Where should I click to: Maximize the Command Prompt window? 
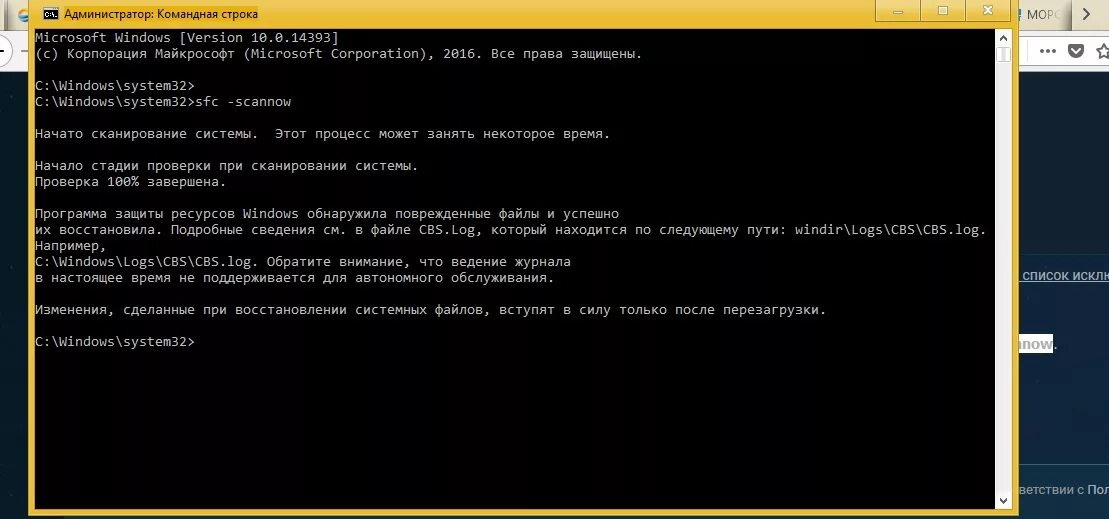(x=942, y=11)
